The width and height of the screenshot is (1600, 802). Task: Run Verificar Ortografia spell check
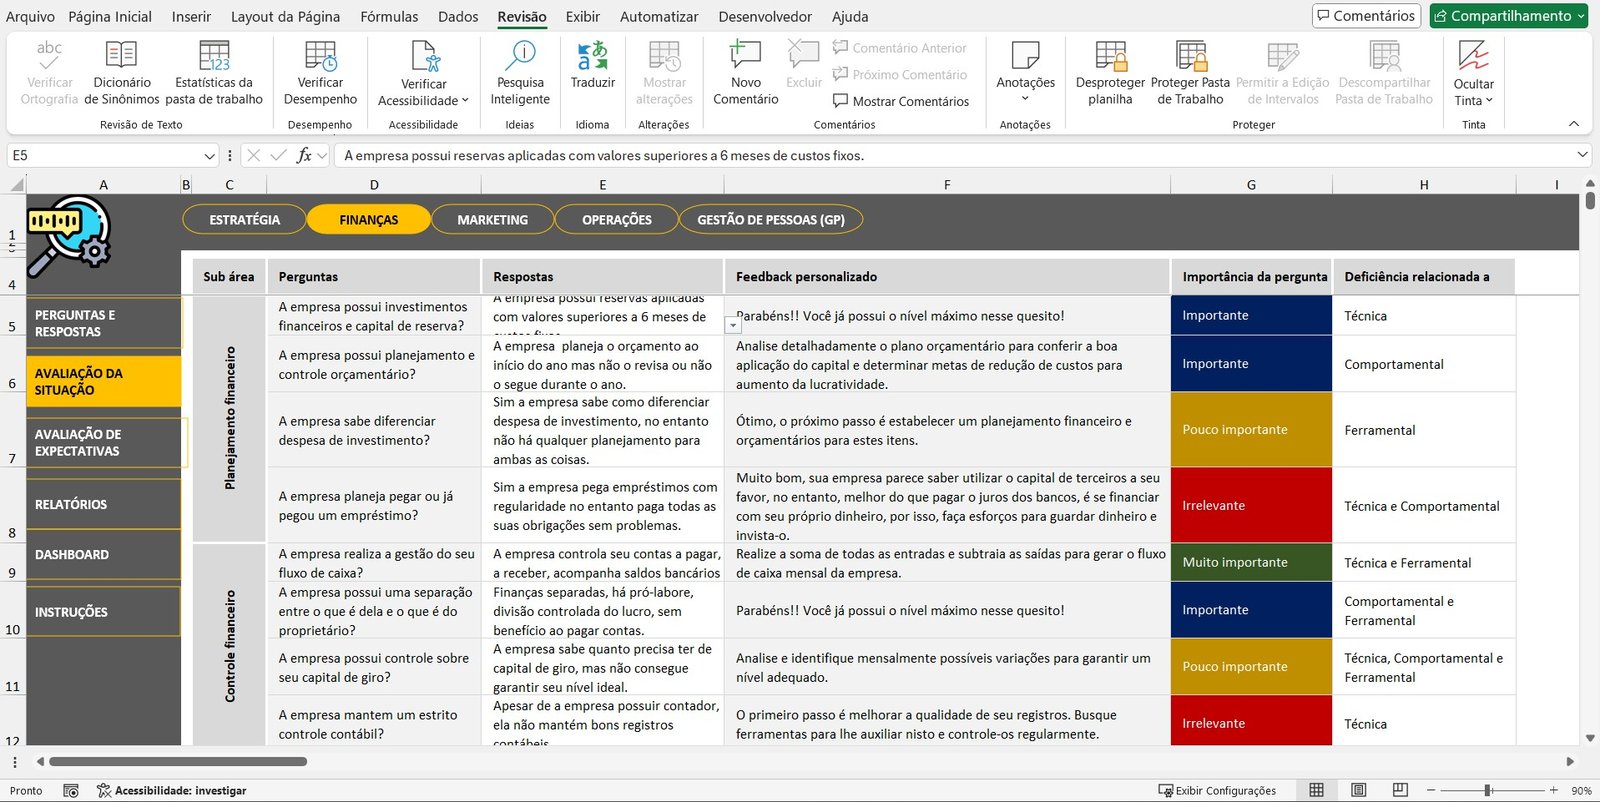coord(49,72)
